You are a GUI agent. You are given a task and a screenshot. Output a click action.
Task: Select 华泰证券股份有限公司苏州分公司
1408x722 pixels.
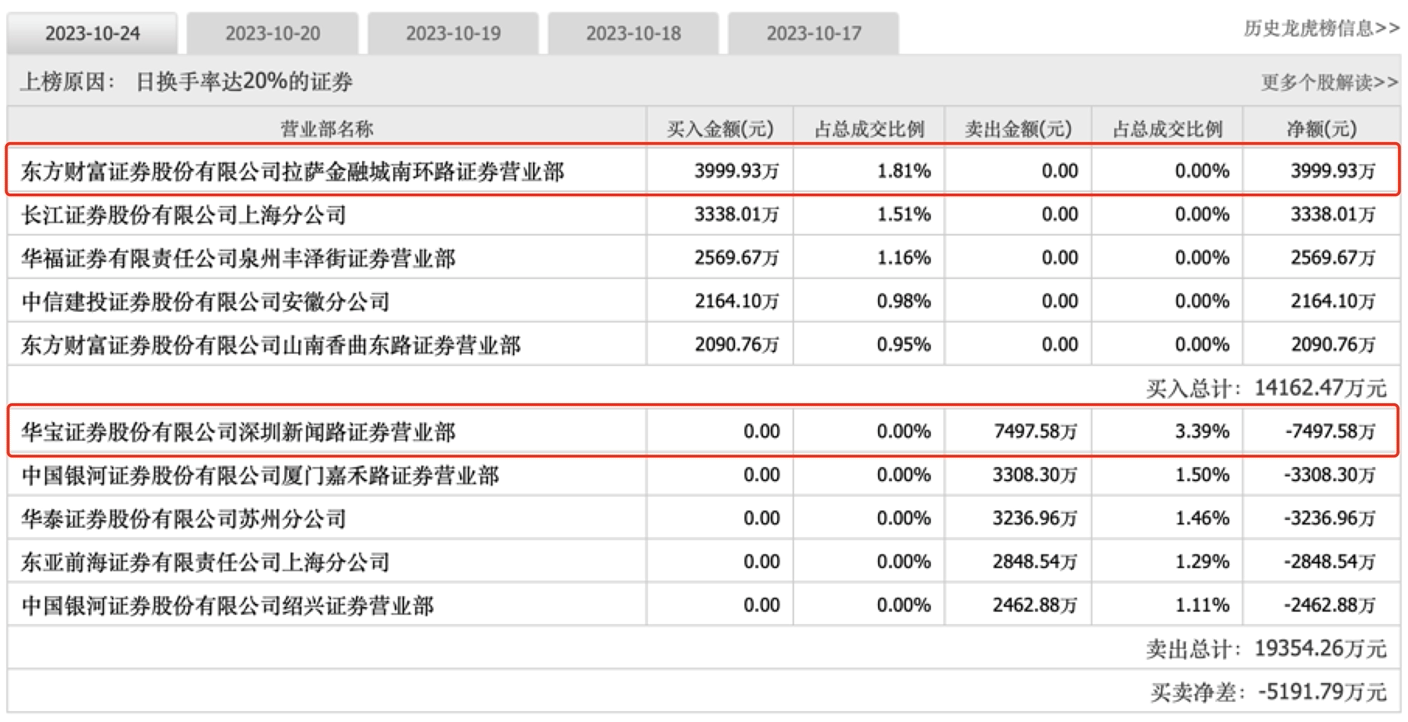coord(183,519)
